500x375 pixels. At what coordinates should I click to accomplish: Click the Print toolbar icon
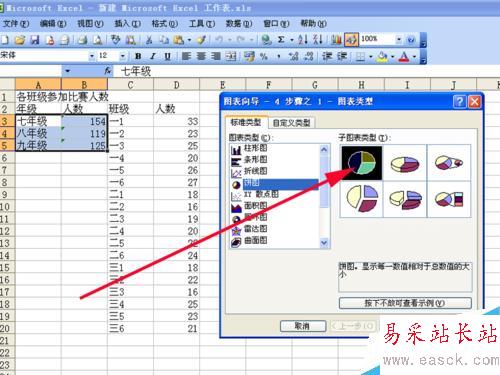click(x=82, y=40)
